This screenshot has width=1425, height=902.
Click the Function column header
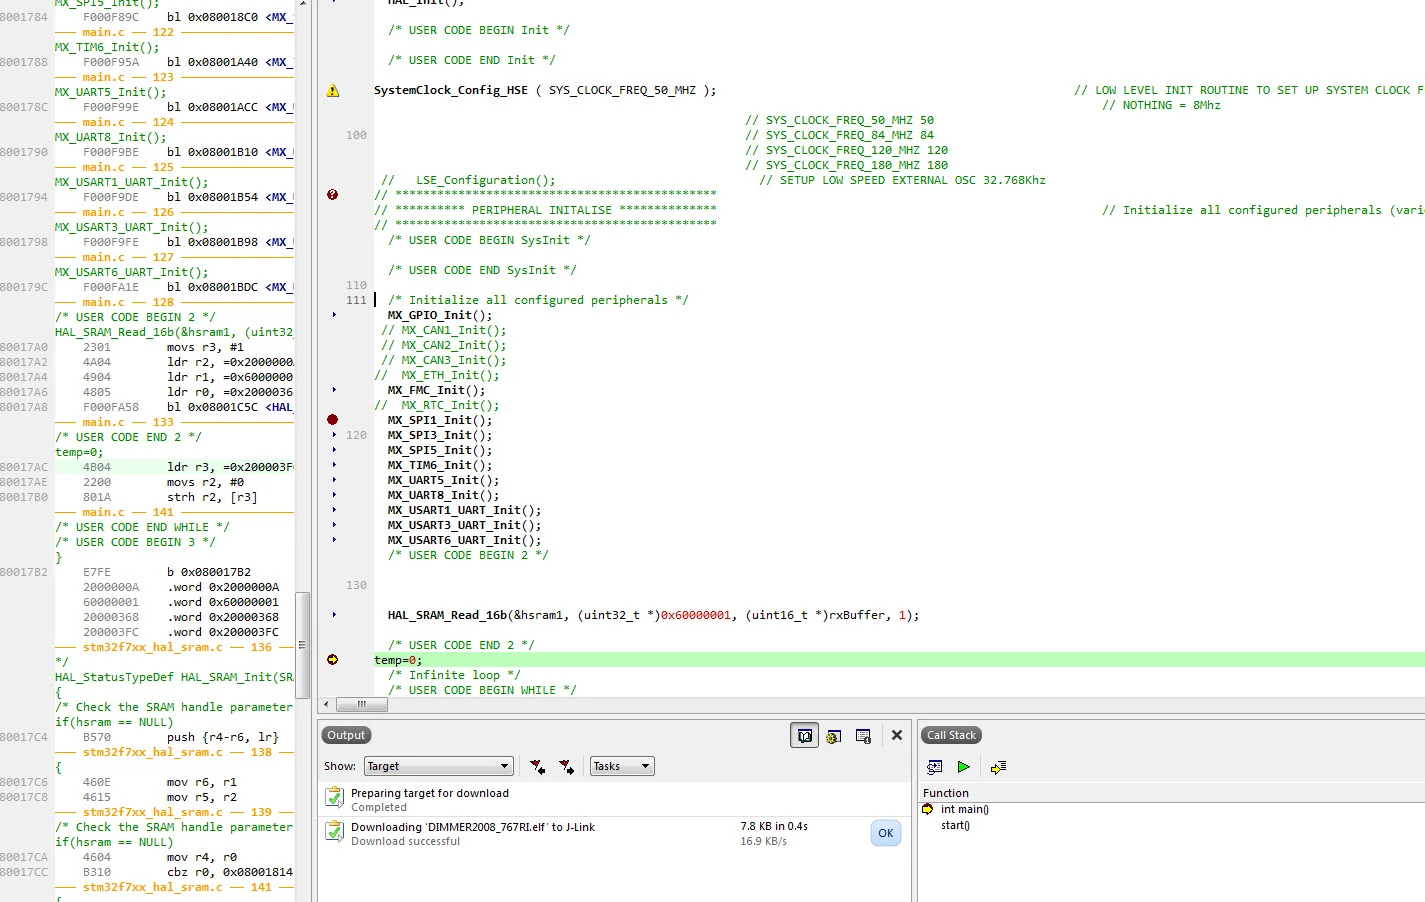coord(946,793)
